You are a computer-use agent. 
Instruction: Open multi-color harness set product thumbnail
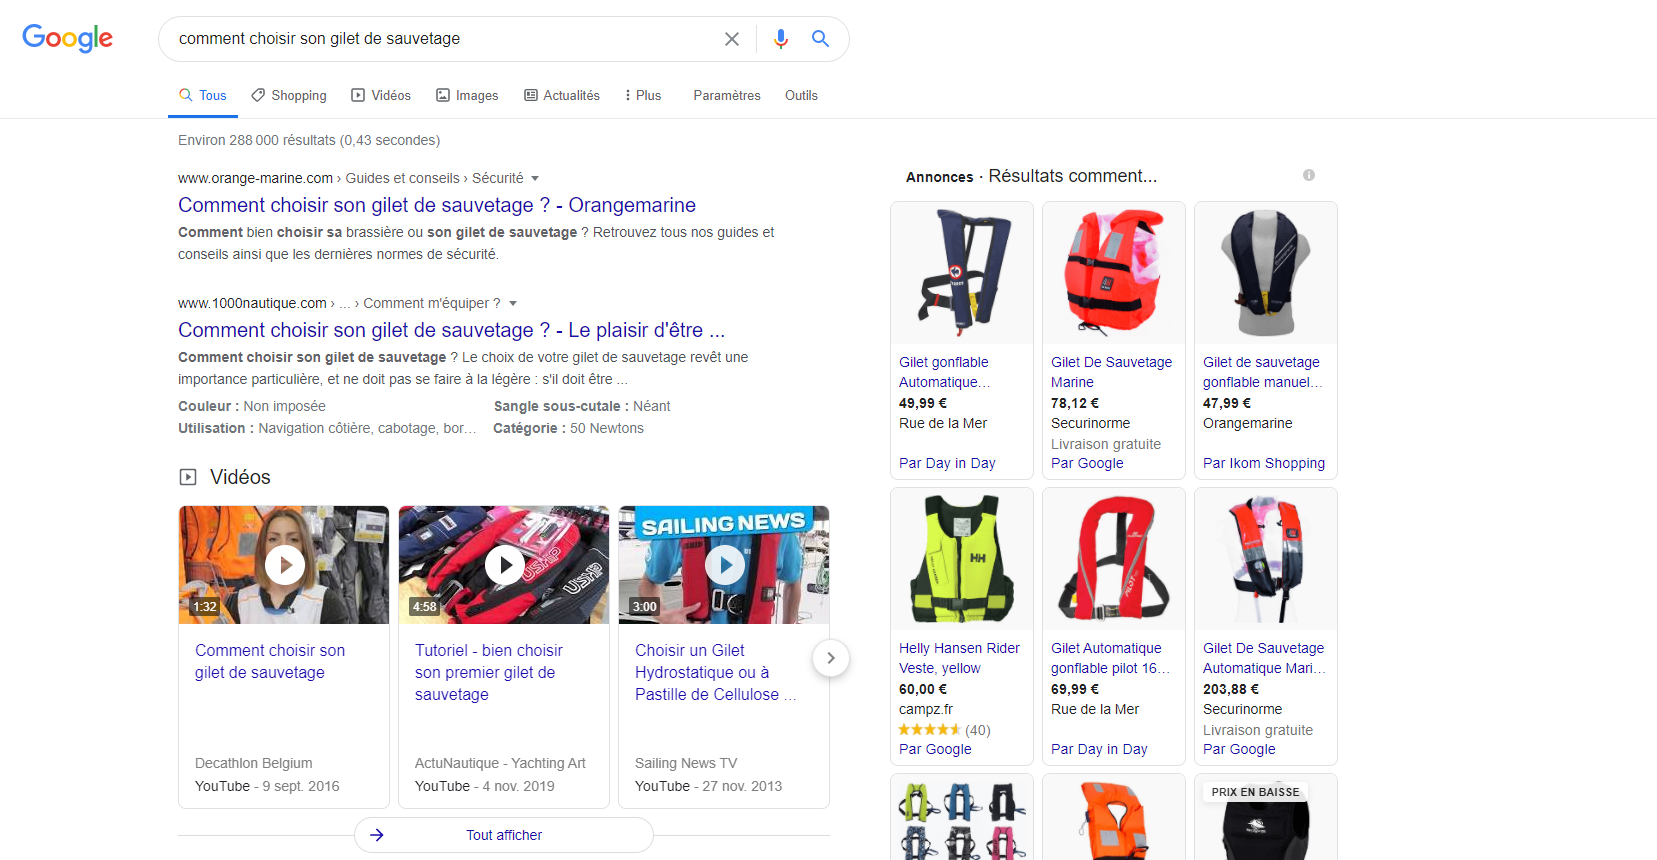pos(962,817)
